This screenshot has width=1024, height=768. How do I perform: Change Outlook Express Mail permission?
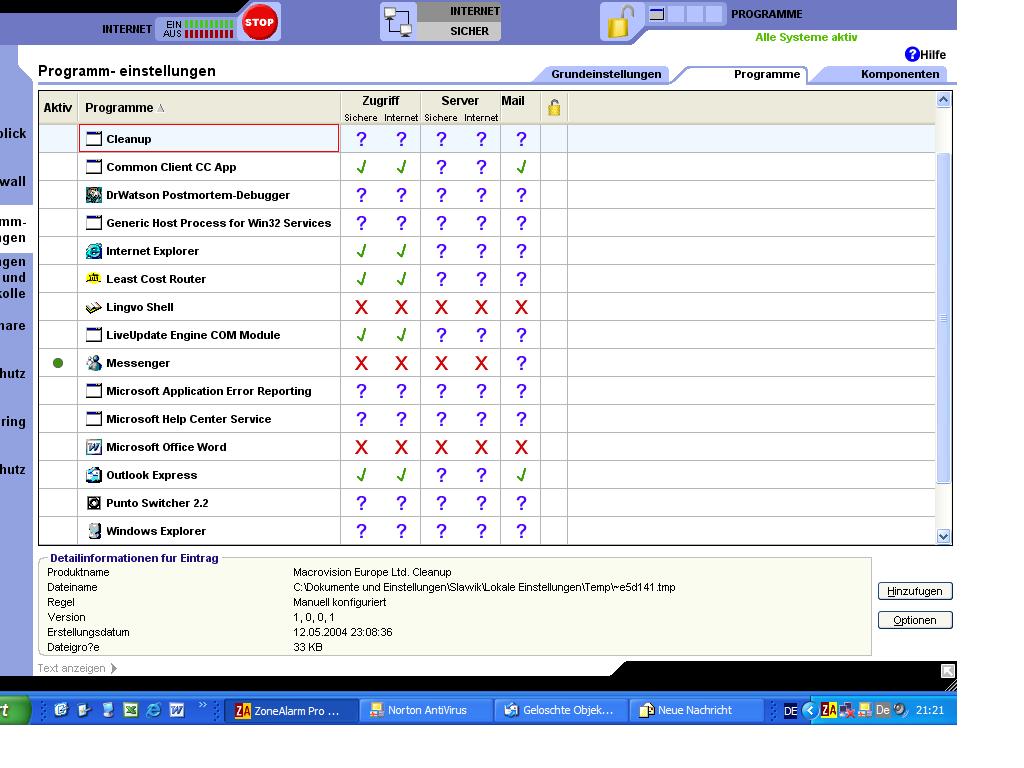(x=521, y=475)
